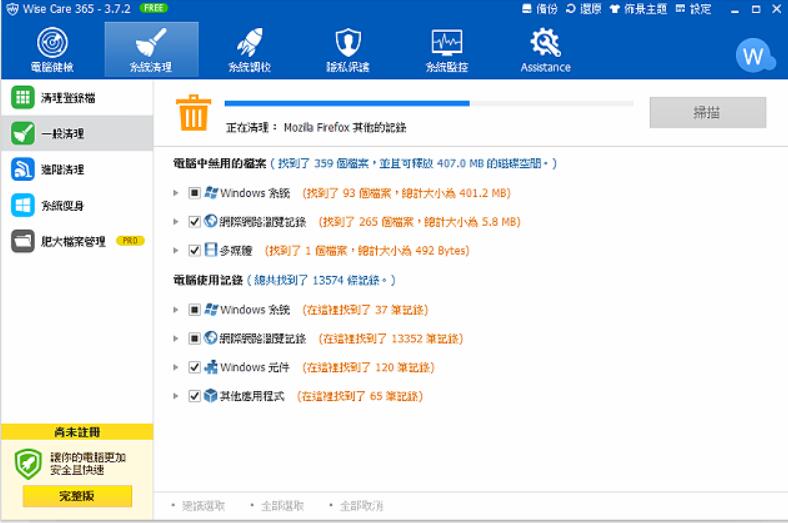Image resolution: width=788 pixels, height=523 pixels.
Task: Open the 系統調校 rocket icon
Action: point(250,42)
